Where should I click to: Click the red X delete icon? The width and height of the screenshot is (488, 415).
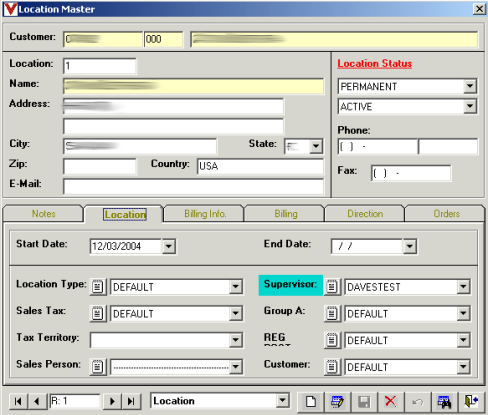[x=390, y=401]
